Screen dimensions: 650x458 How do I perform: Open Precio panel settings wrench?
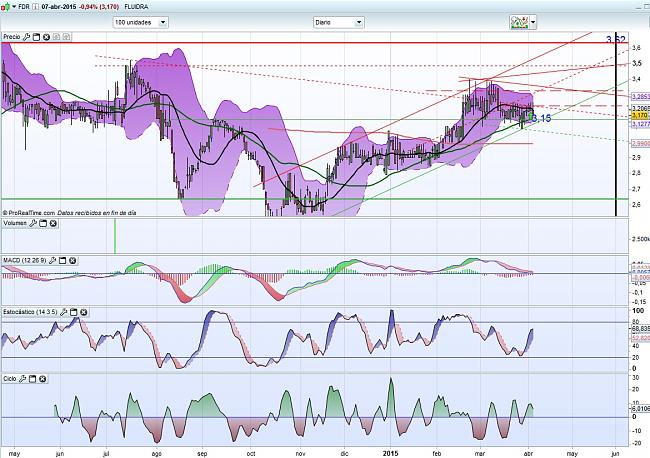tap(27, 37)
